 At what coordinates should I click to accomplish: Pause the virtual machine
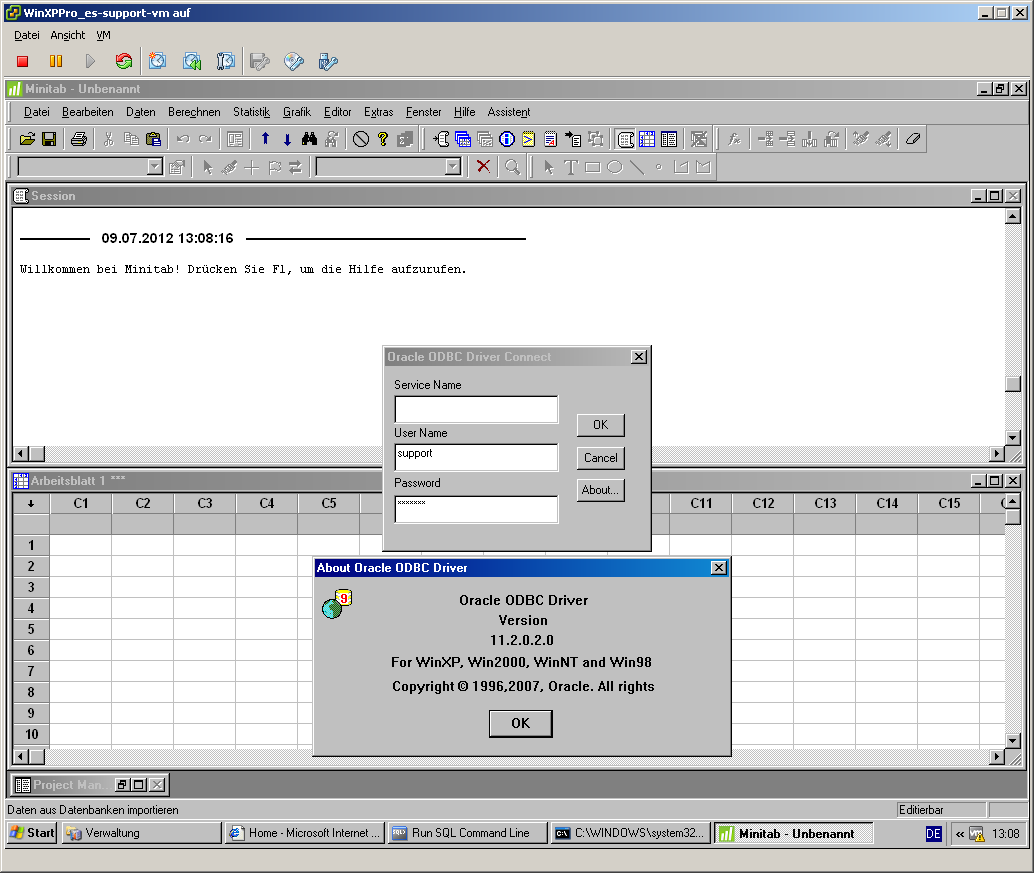point(56,61)
